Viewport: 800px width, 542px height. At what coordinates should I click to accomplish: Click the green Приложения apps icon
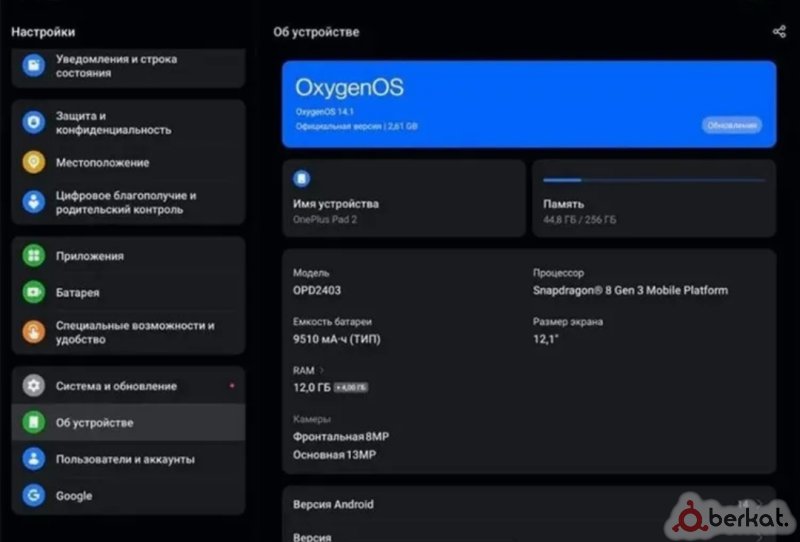click(x=34, y=255)
